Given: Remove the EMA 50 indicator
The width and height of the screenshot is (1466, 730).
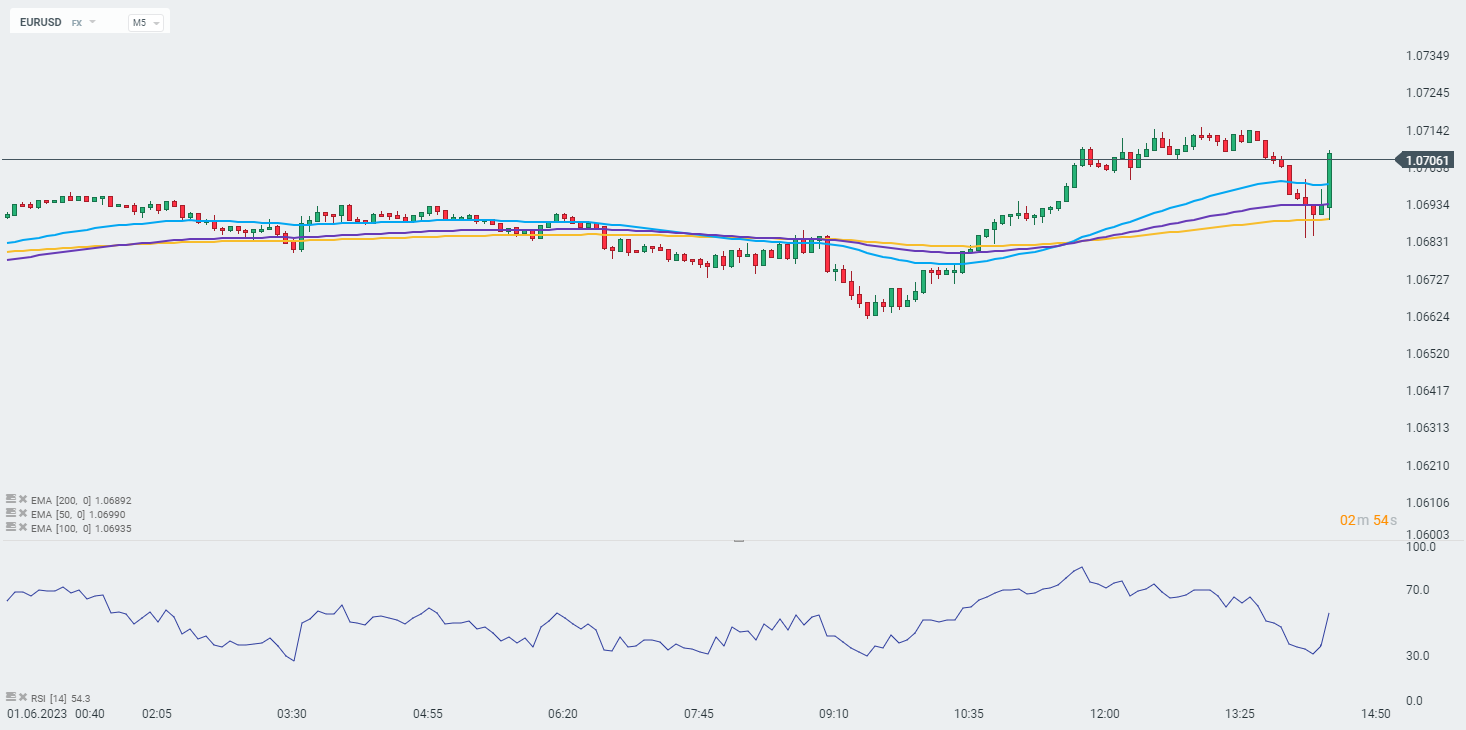Looking at the screenshot, I should coord(22,513).
